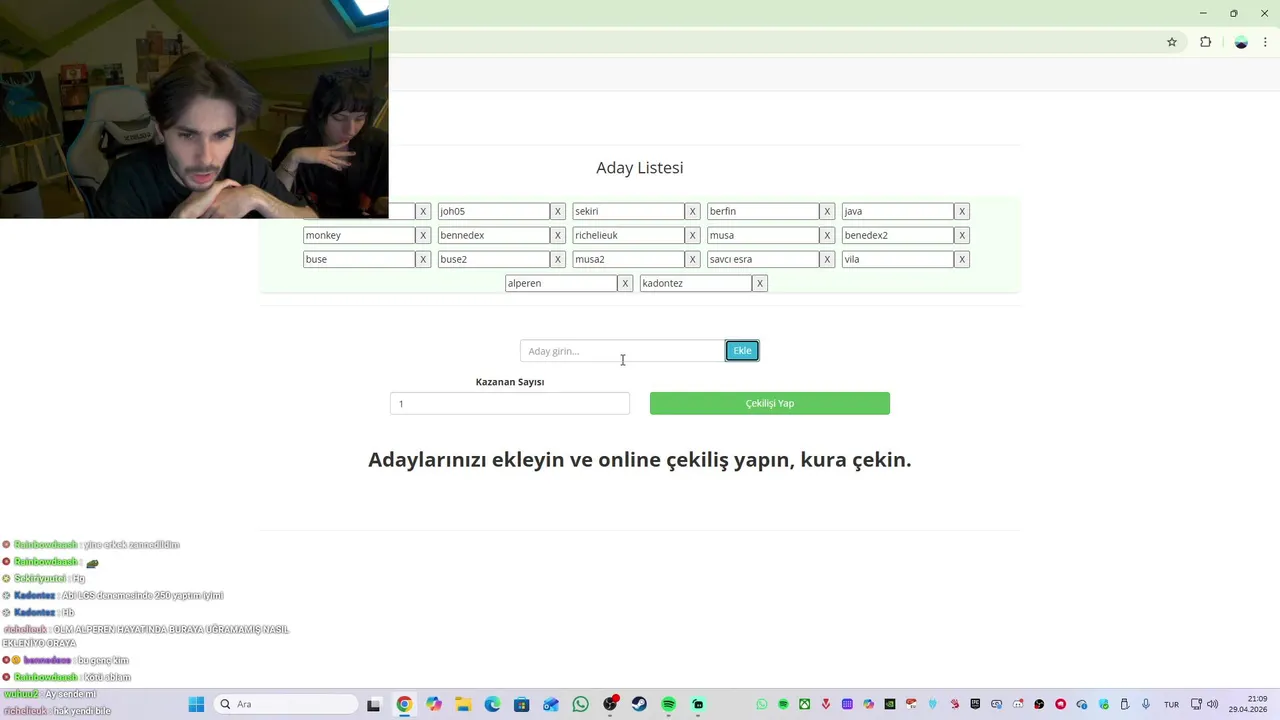Screen dimensions: 1280x720
Task: Open Microsoft Edge from the taskbar
Action: (x=492, y=704)
